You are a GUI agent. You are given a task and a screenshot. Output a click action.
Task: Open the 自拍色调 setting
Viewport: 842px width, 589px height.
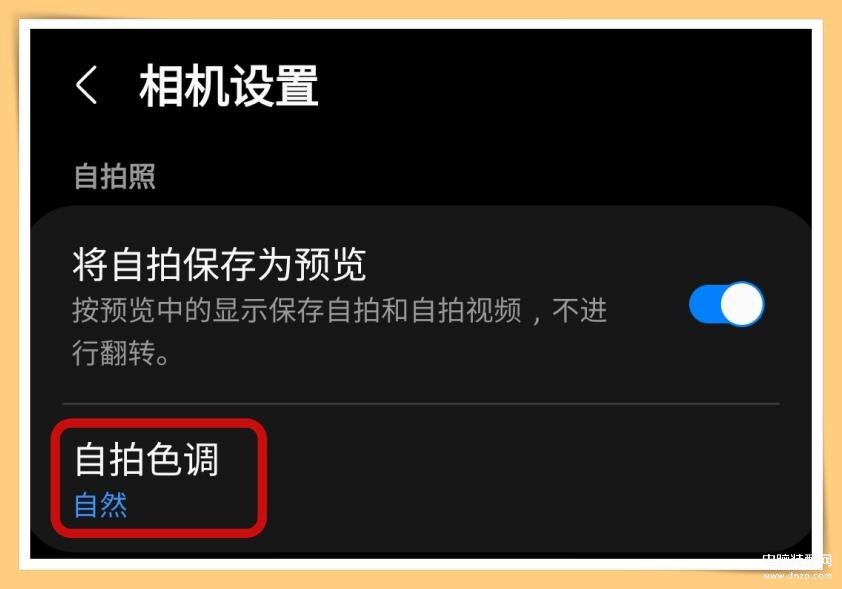[420, 479]
